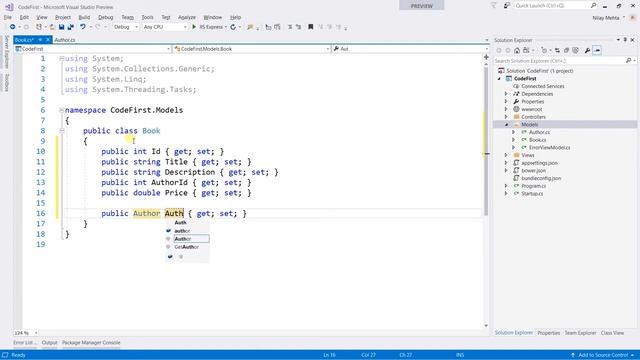Image resolution: width=640 pixels, height=360 pixels.
Task: Click the notifications flag icon
Action: 493,5
